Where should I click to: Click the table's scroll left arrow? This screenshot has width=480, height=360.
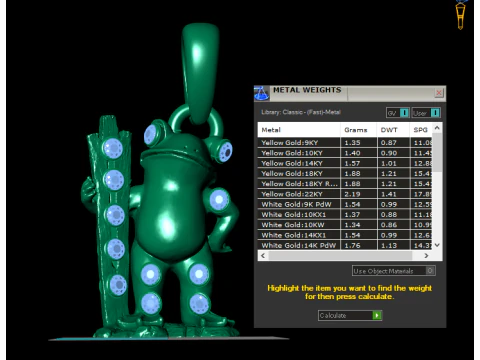pyautogui.click(x=263, y=256)
